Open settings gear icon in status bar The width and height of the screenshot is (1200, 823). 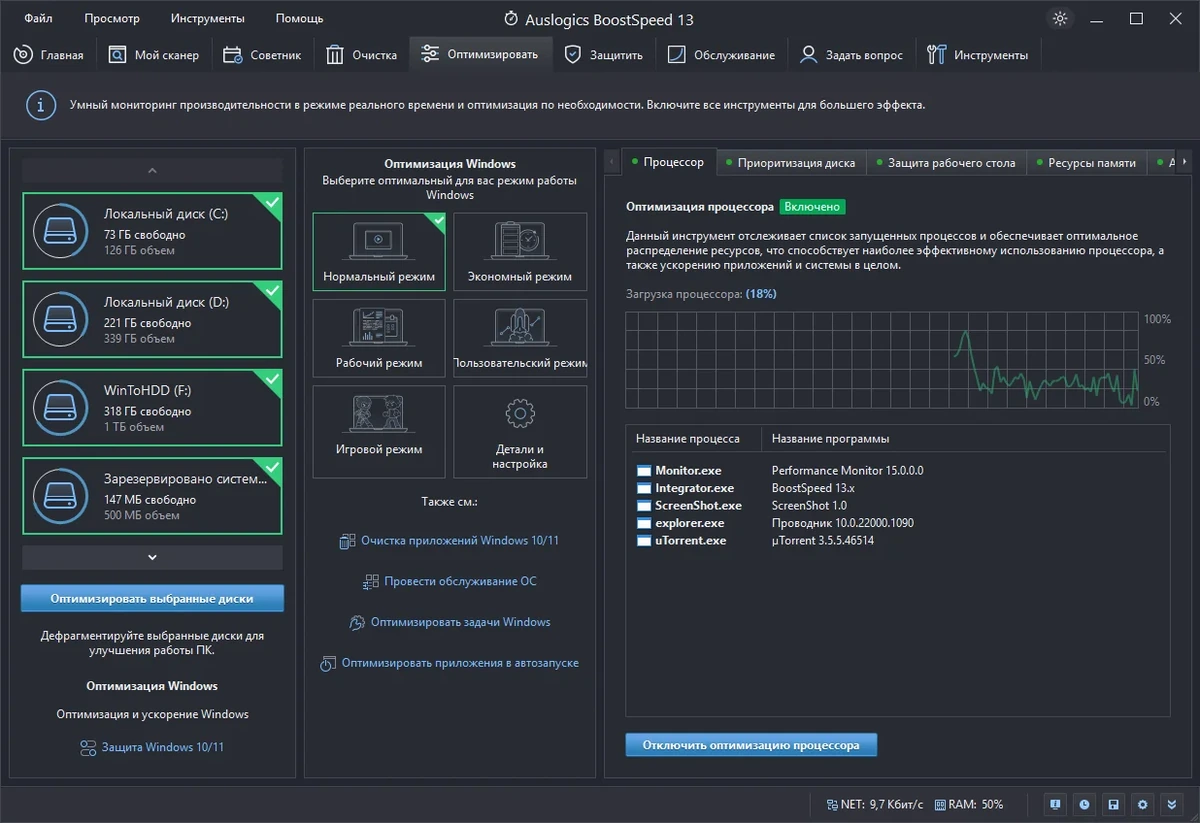(1143, 804)
